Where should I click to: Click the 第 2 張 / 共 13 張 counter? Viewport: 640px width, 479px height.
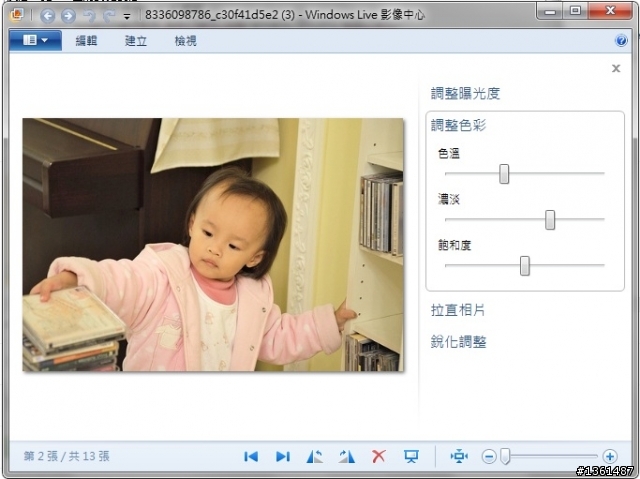pos(67,456)
